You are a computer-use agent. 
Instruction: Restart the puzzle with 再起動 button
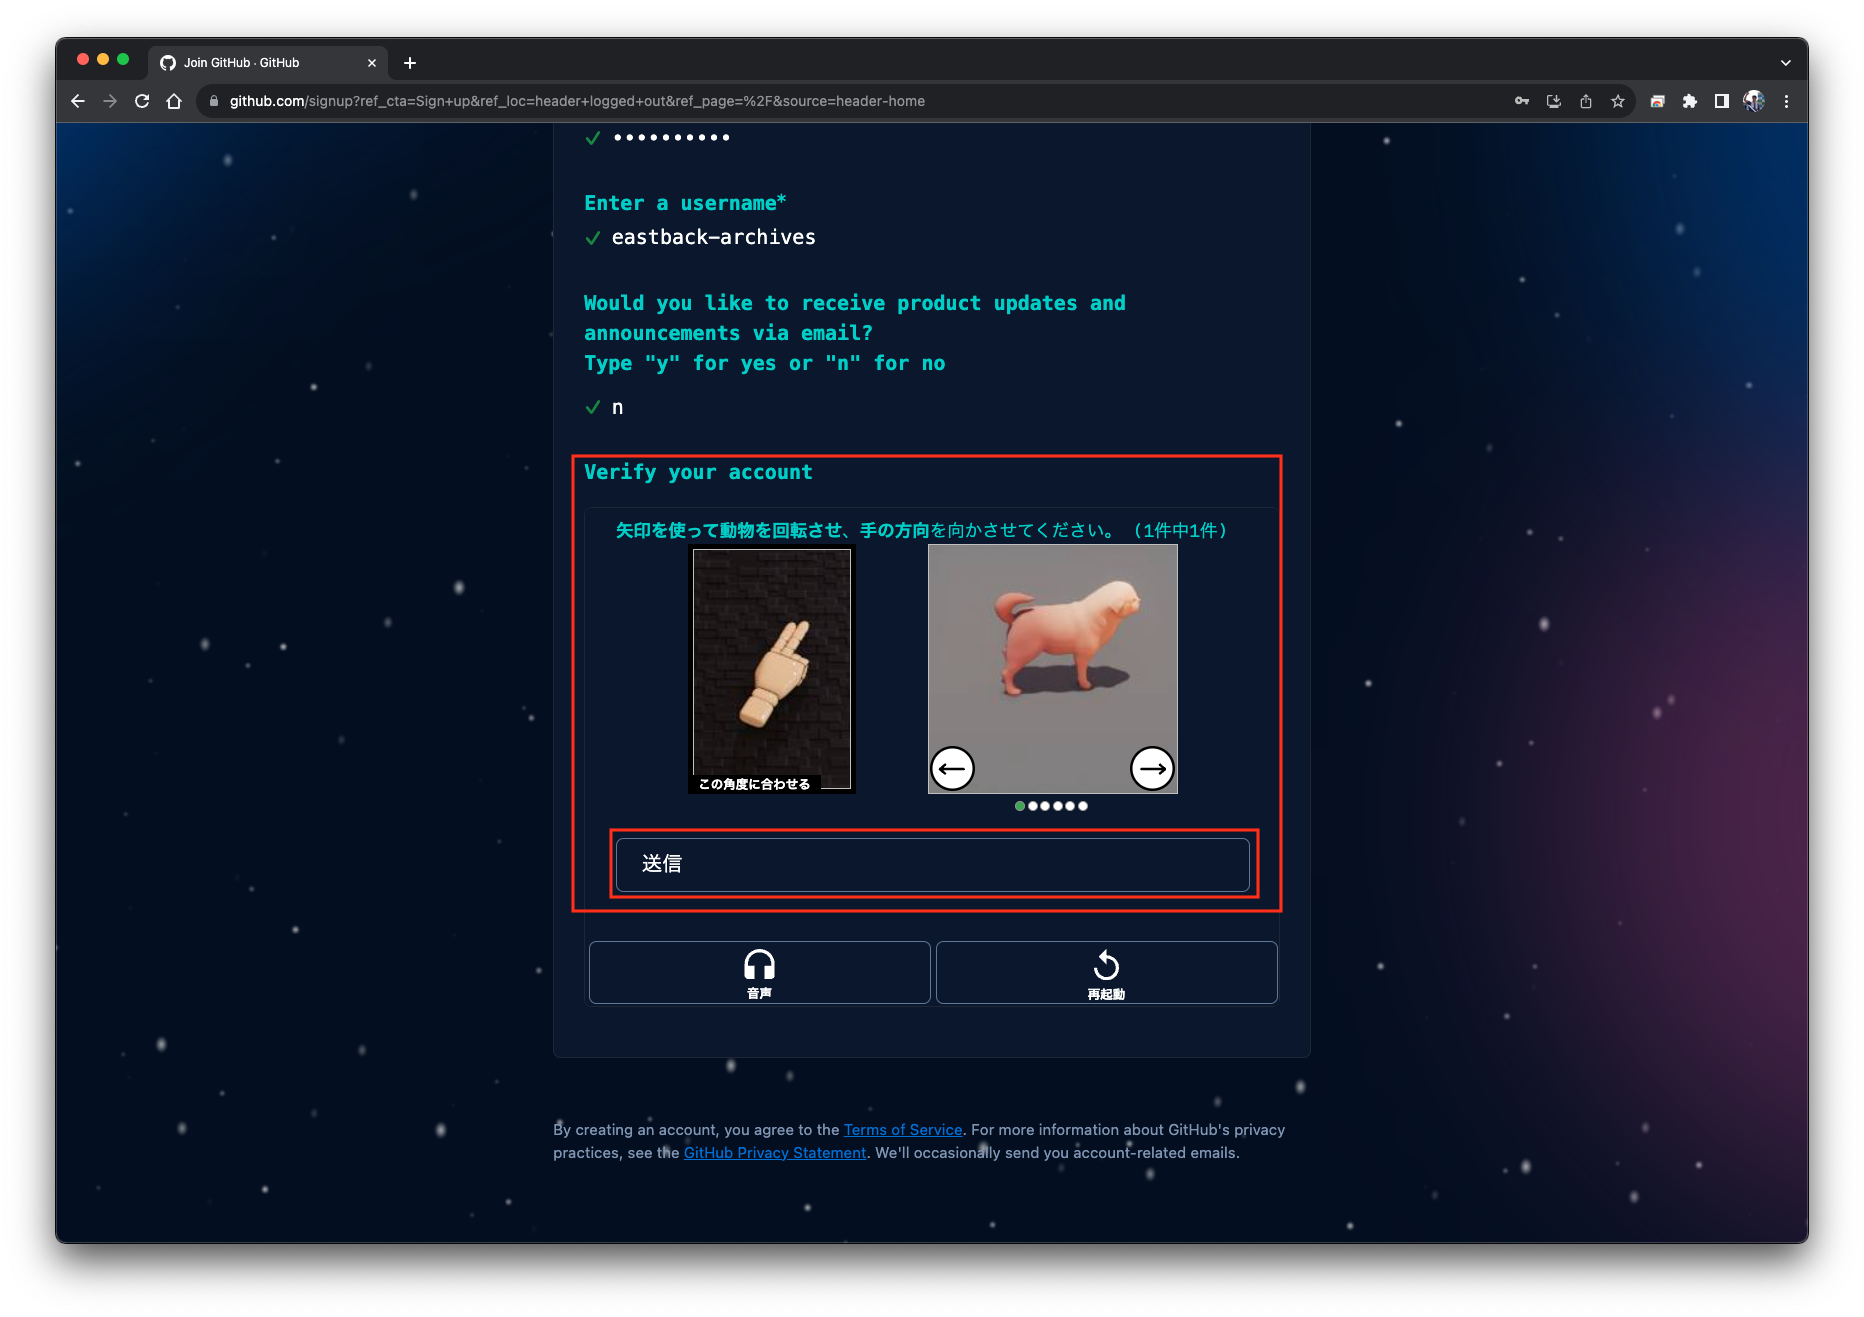(x=1106, y=972)
